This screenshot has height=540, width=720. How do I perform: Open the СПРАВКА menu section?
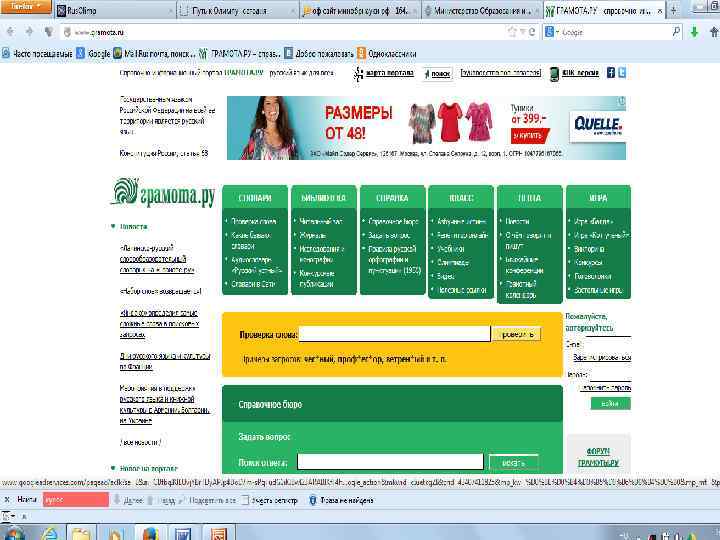392,198
